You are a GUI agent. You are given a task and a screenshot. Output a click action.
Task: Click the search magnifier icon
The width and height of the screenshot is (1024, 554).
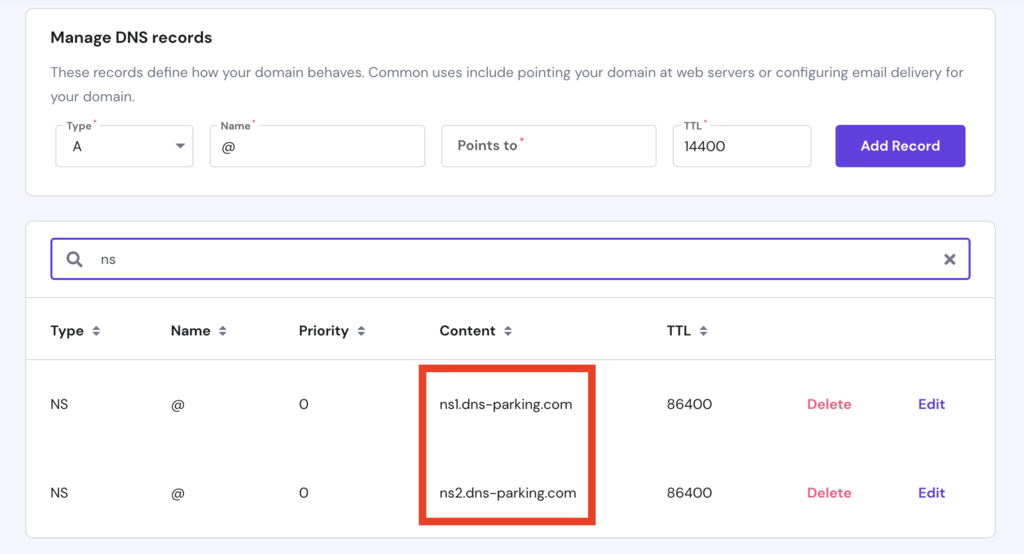pyautogui.click(x=75, y=259)
